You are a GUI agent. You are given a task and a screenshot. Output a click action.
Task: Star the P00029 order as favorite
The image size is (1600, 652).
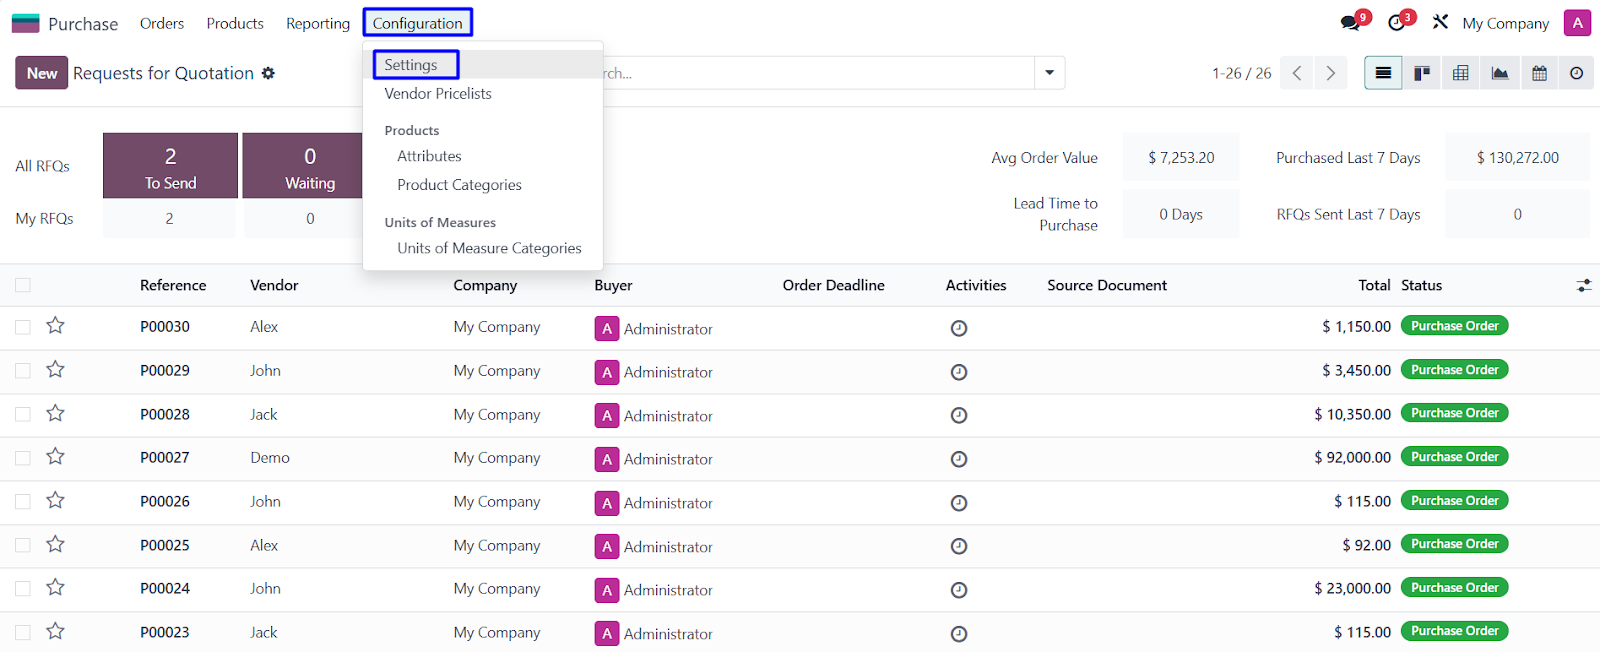55,369
